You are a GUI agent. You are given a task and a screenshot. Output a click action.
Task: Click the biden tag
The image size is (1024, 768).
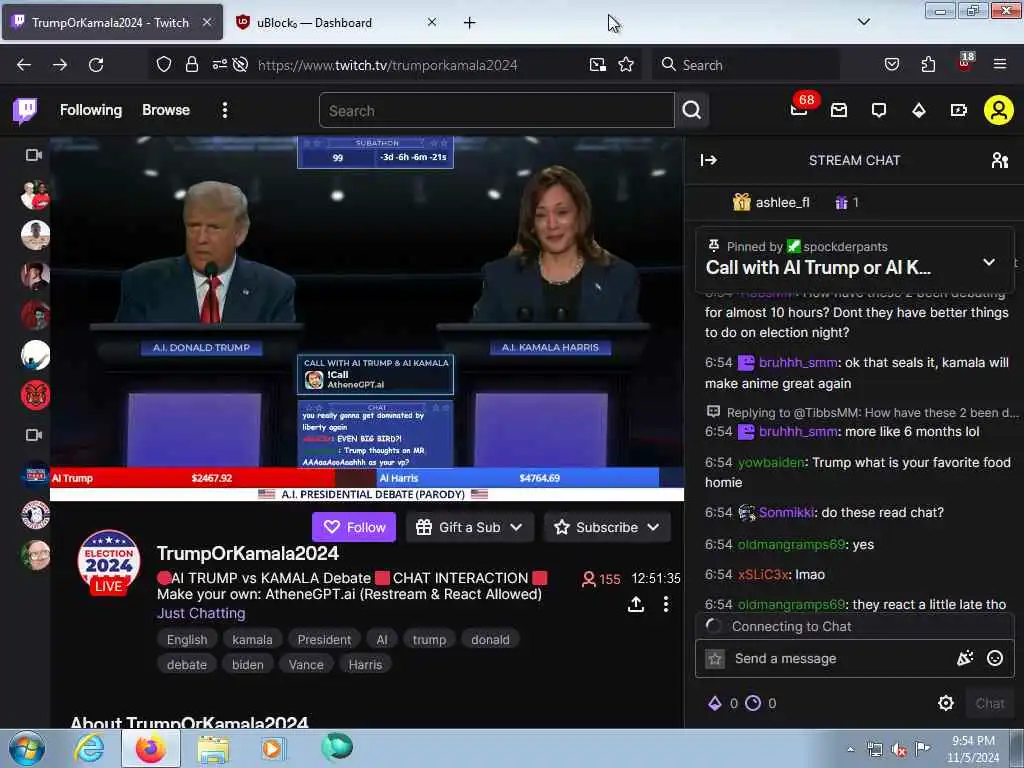pyautogui.click(x=248, y=664)
